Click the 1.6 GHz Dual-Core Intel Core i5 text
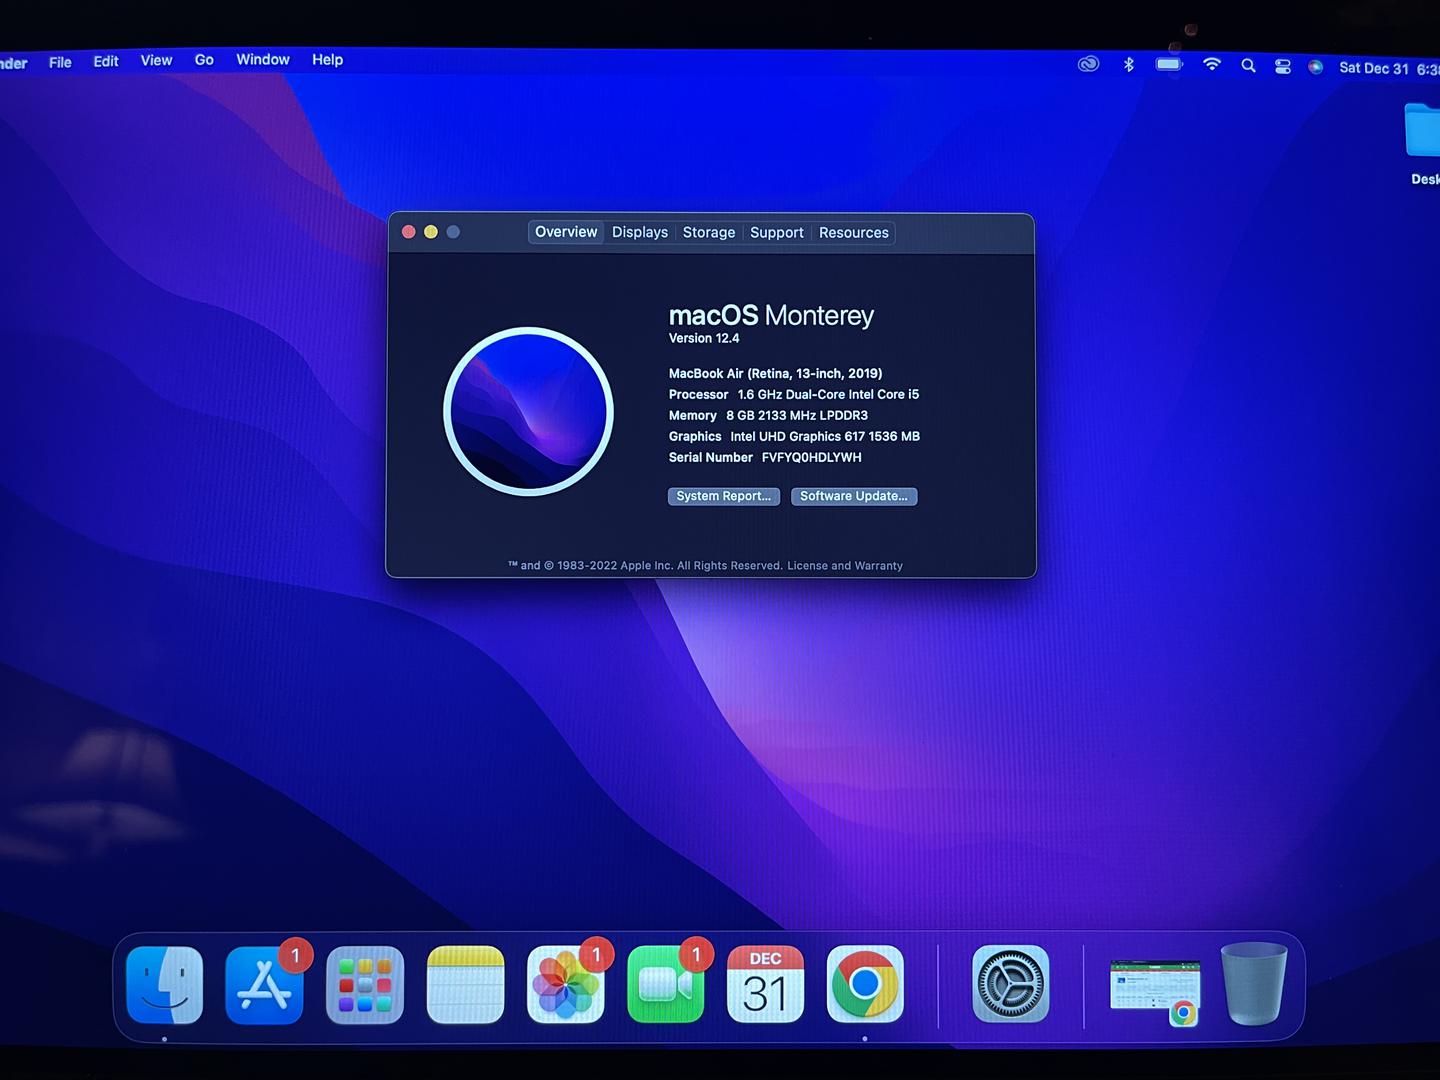This screenshot has width=1440, height=1080. [828, 394]
